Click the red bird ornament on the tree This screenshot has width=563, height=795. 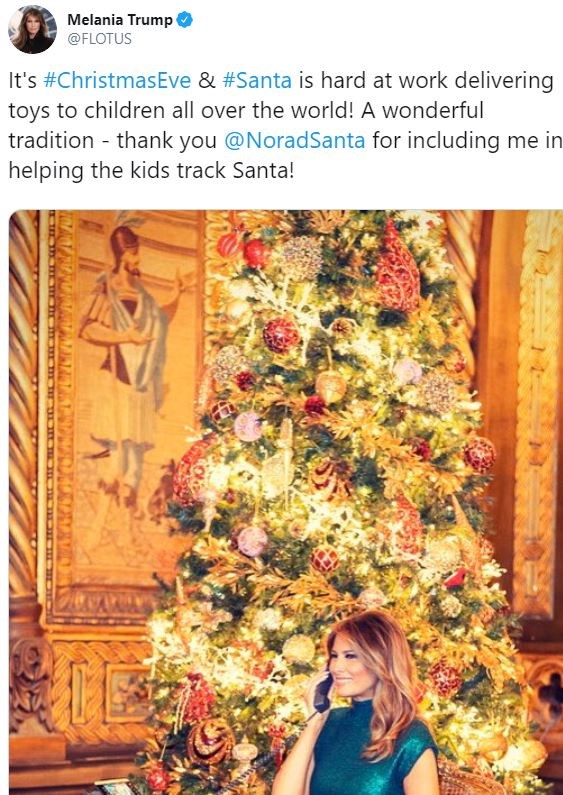[x=455, y=578]
